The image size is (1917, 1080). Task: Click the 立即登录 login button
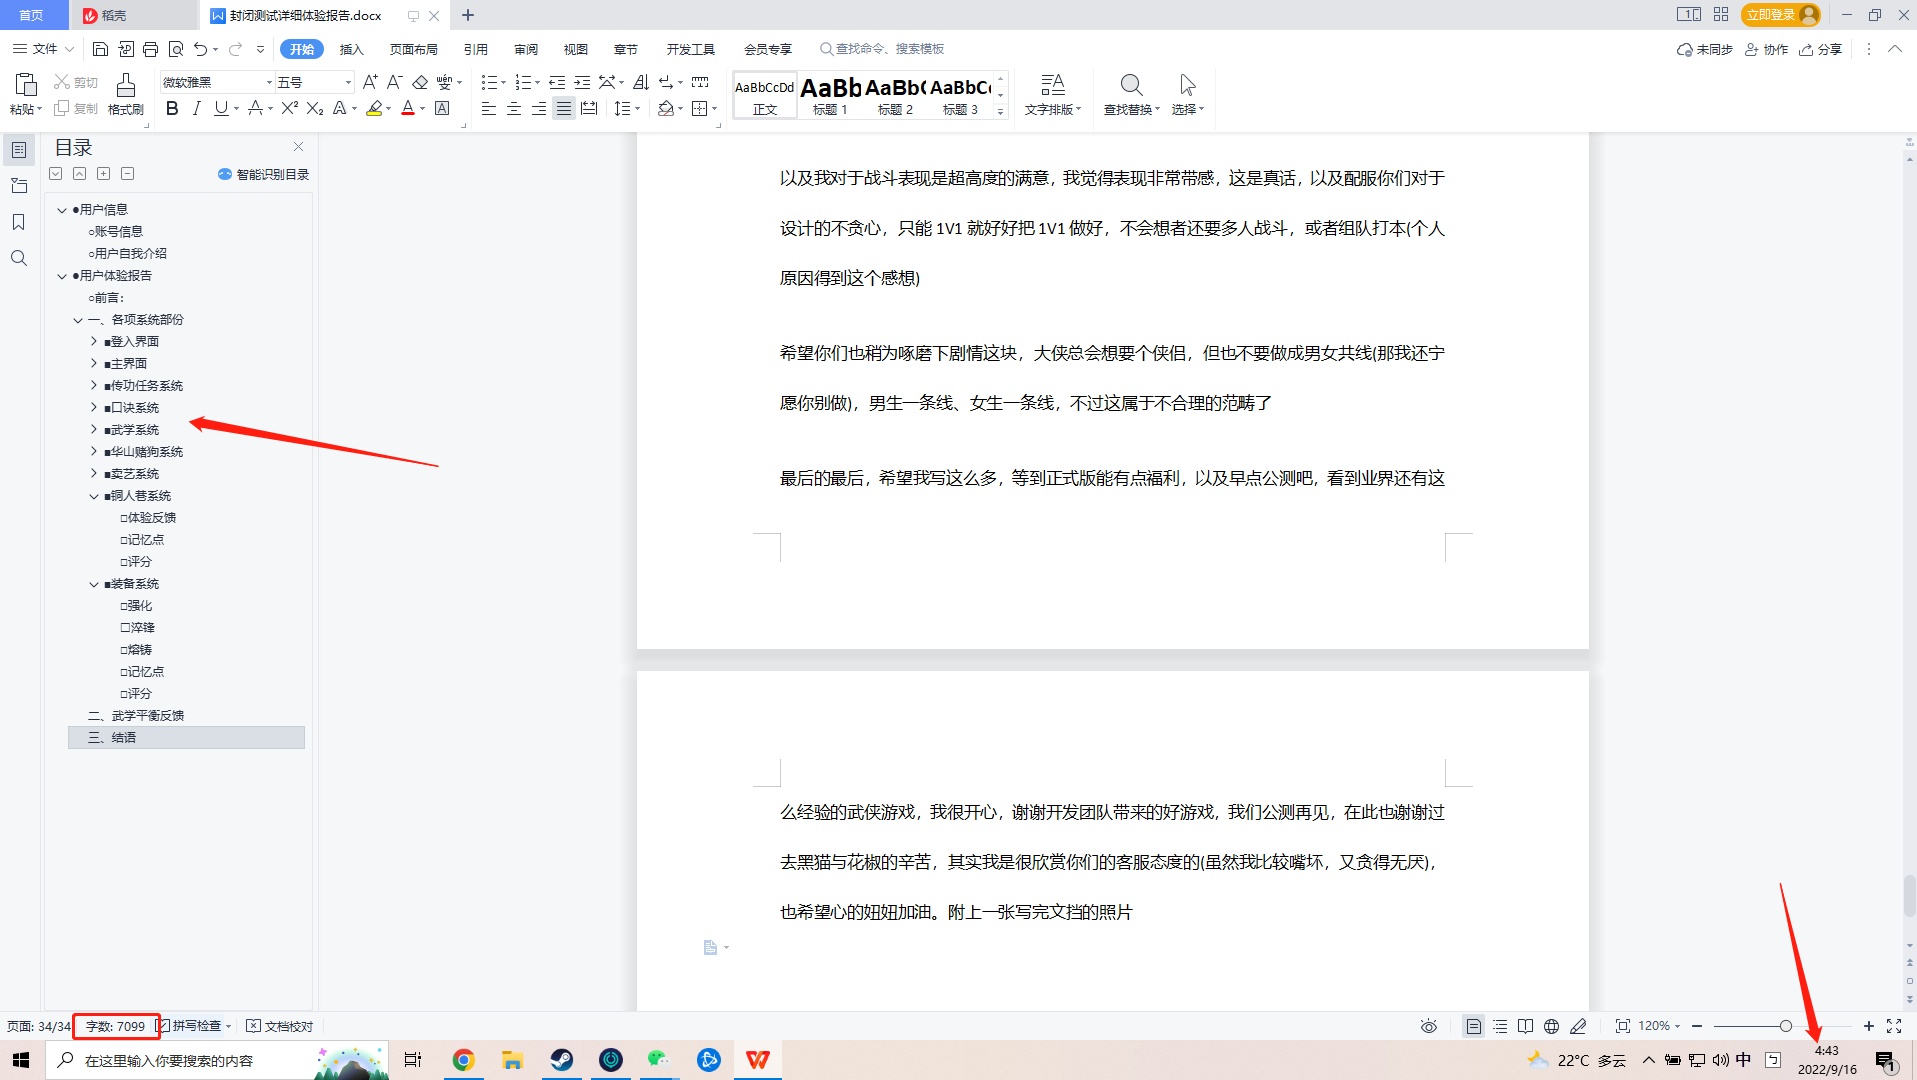pyautogui.click(x=1780, y=15)
